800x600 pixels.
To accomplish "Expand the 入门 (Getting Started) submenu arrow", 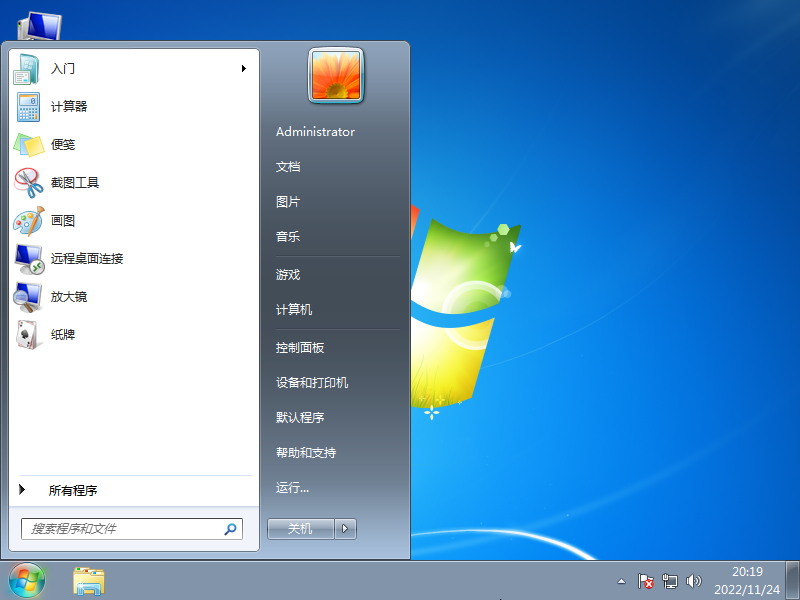I will [x=242, y=68].
